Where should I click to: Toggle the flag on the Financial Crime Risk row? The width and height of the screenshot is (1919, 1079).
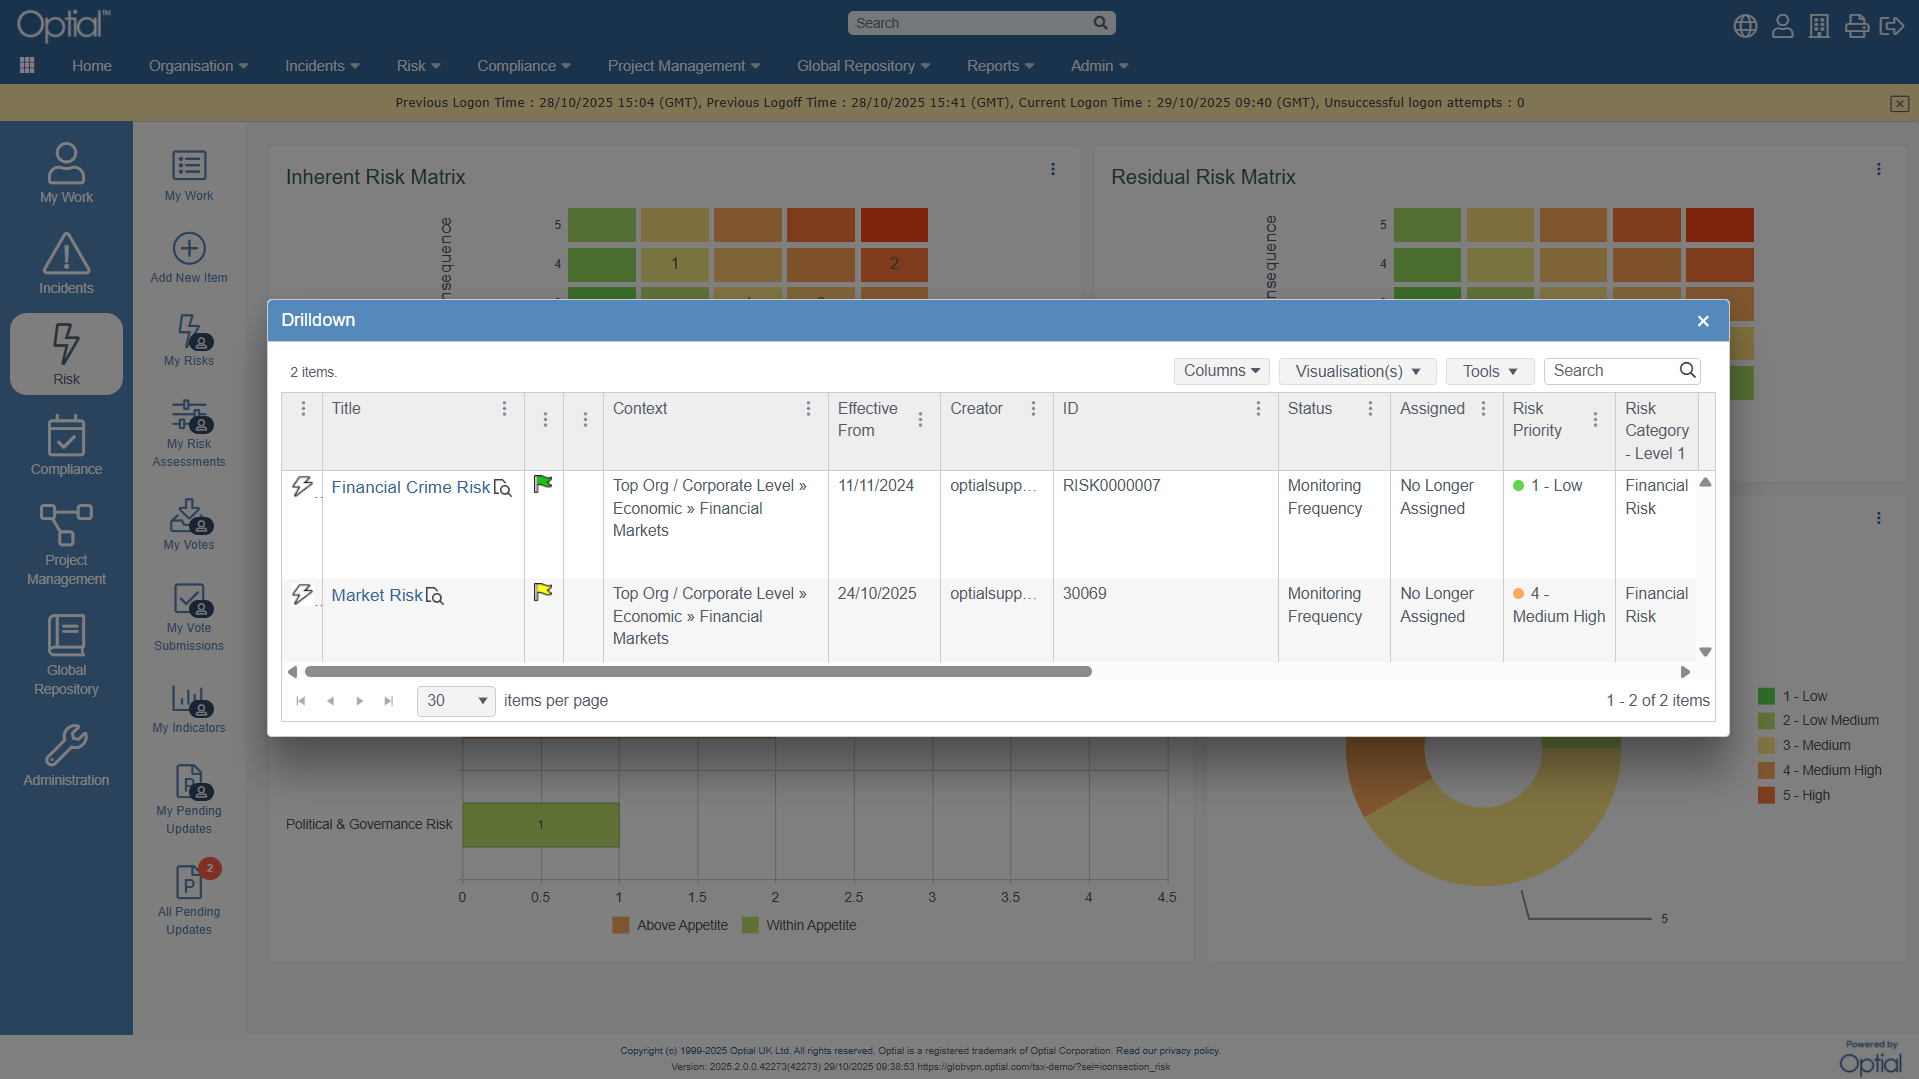point(543,483)
